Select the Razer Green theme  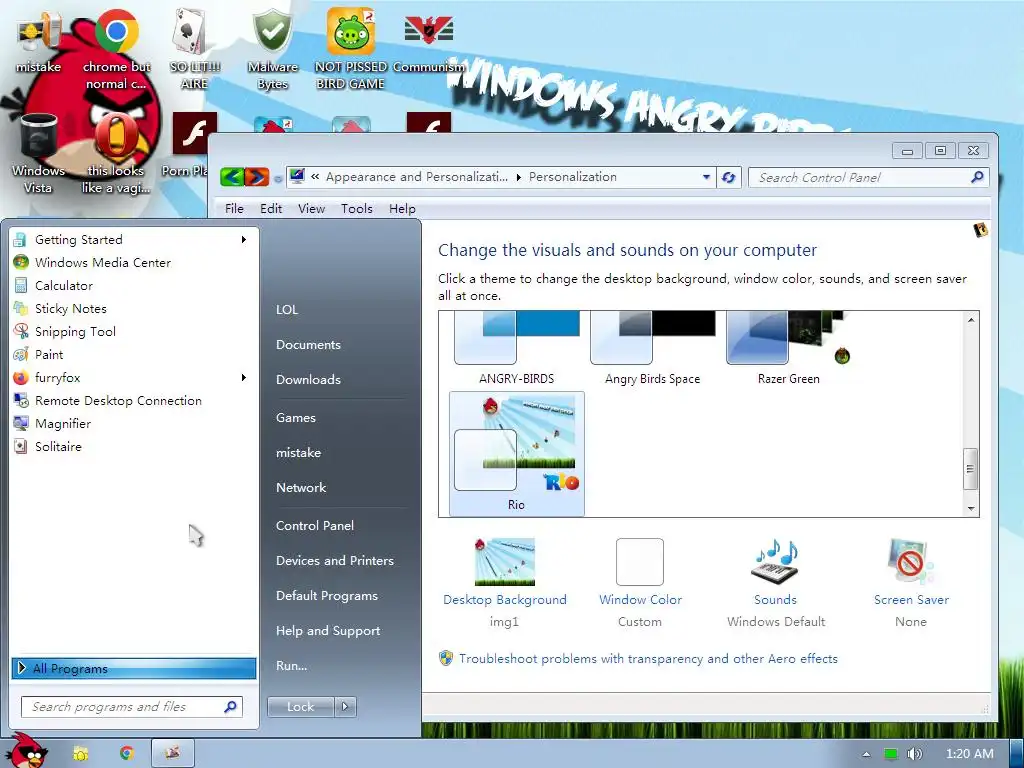[x=788, y=349]
